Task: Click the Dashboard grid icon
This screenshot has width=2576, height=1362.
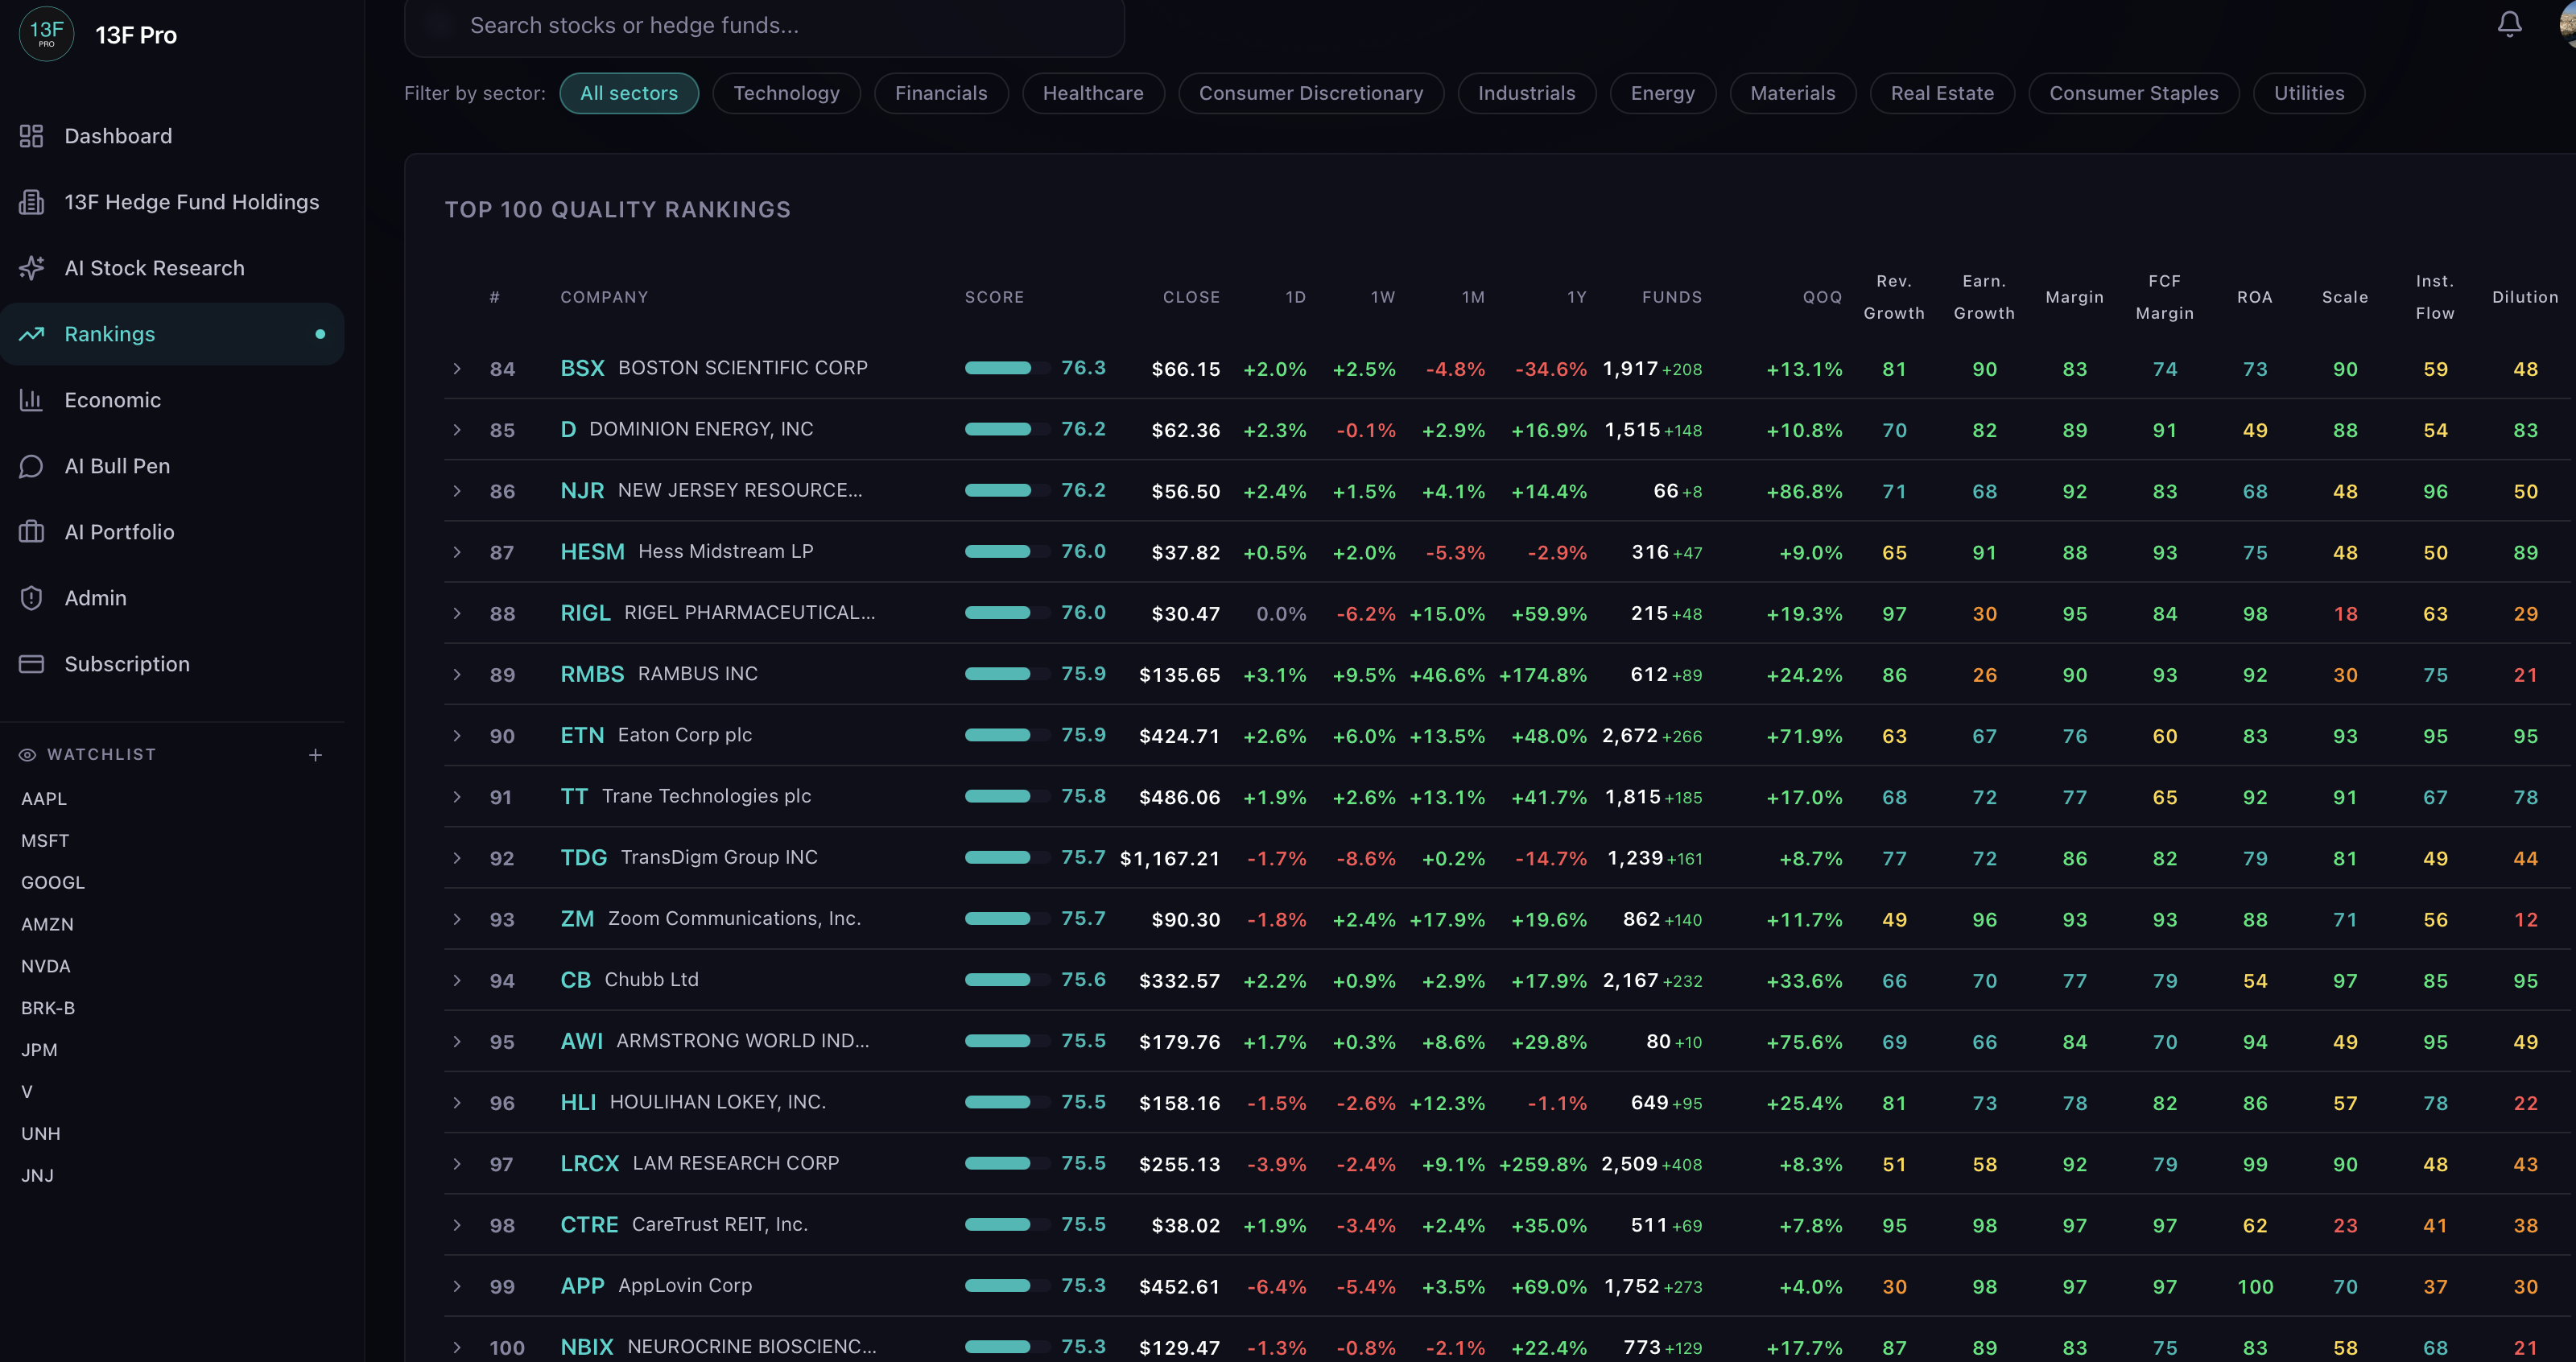Action: point(32,136)
